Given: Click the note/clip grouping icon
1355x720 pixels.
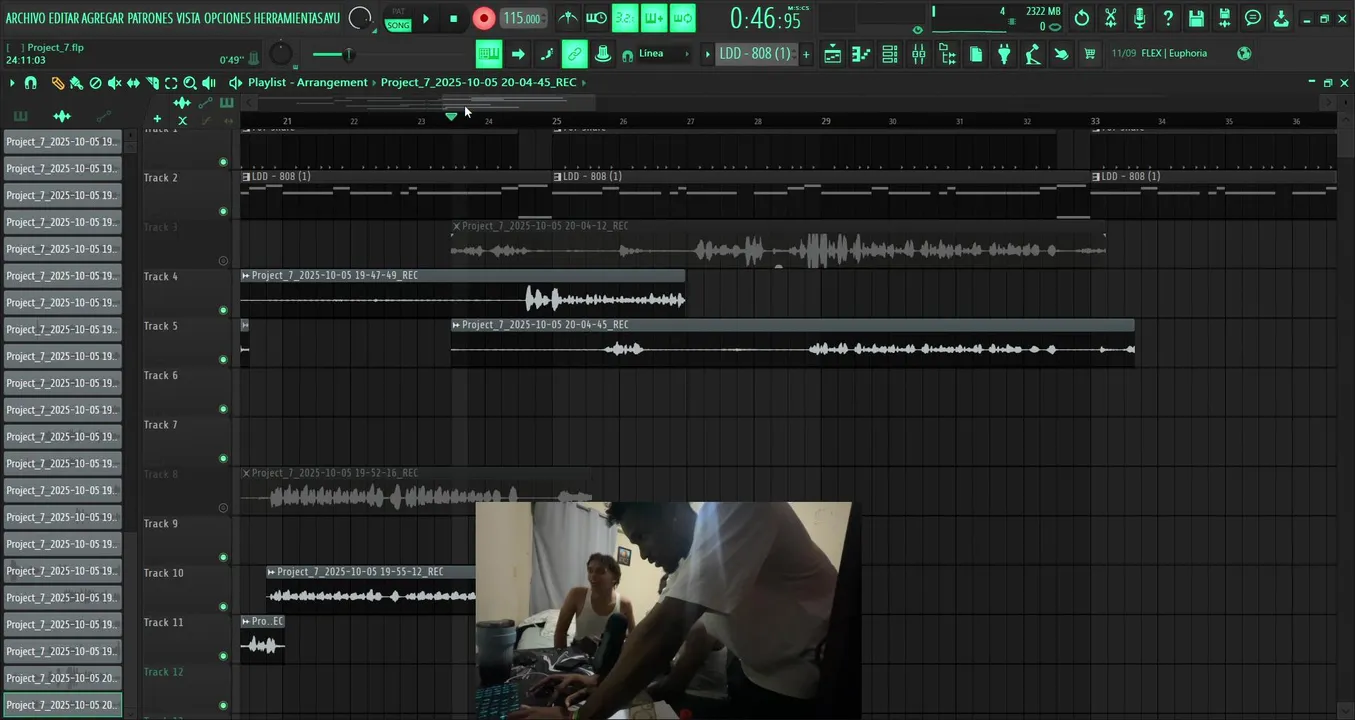Looking at the screenshot, I should [602, 54].
